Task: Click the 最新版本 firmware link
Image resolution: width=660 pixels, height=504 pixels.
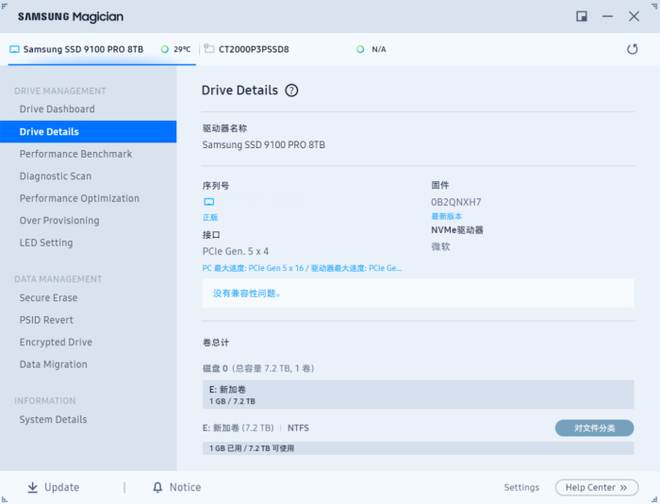Action: (x=446, y=216)
